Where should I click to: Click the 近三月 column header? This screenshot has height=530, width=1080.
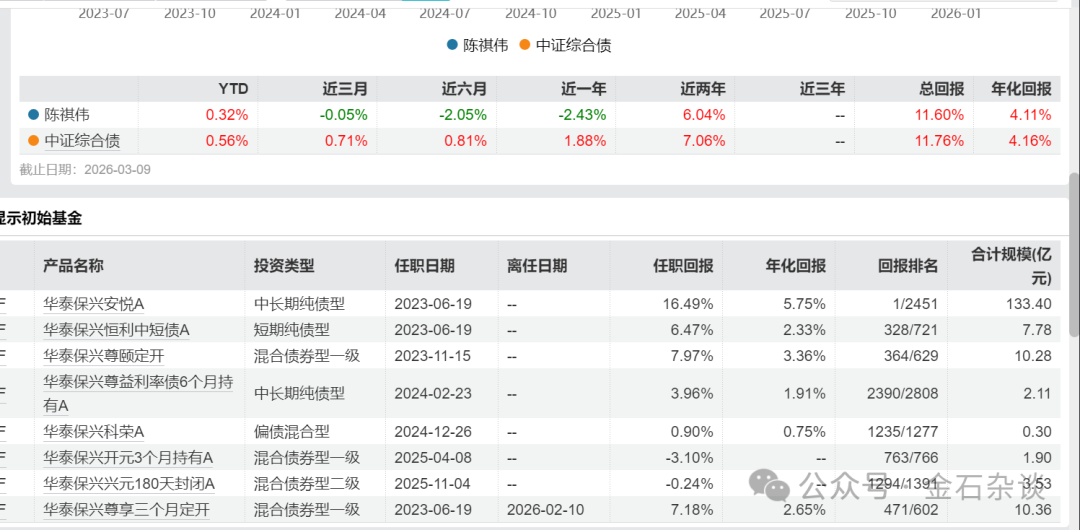[x=345, y=89]
